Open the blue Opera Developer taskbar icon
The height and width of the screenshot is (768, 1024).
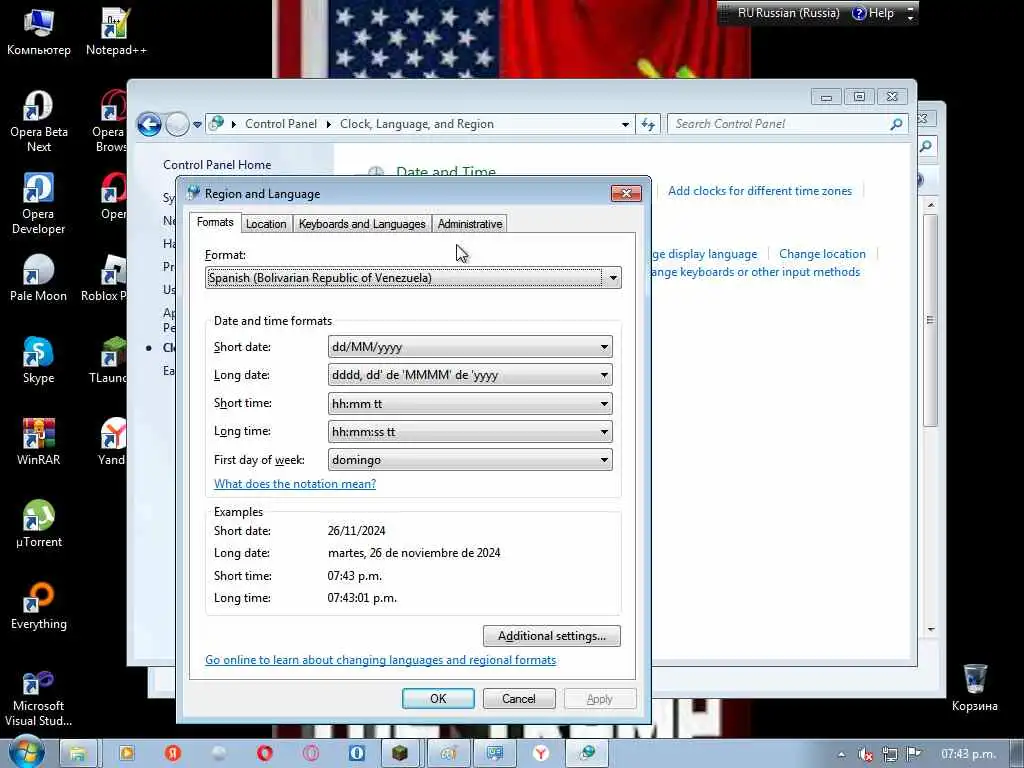[357, 754]
